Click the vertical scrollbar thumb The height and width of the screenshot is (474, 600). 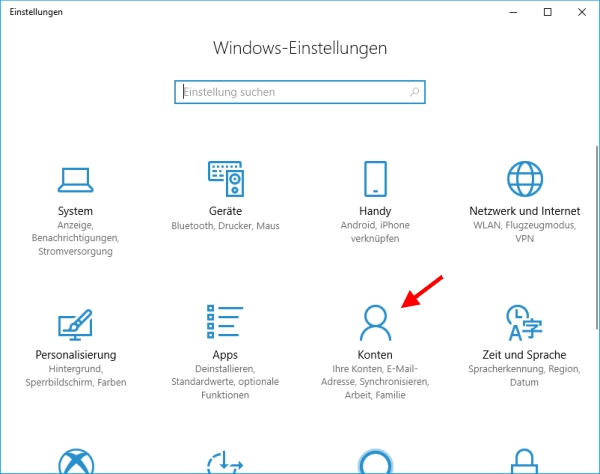click(x=597, y=237)
